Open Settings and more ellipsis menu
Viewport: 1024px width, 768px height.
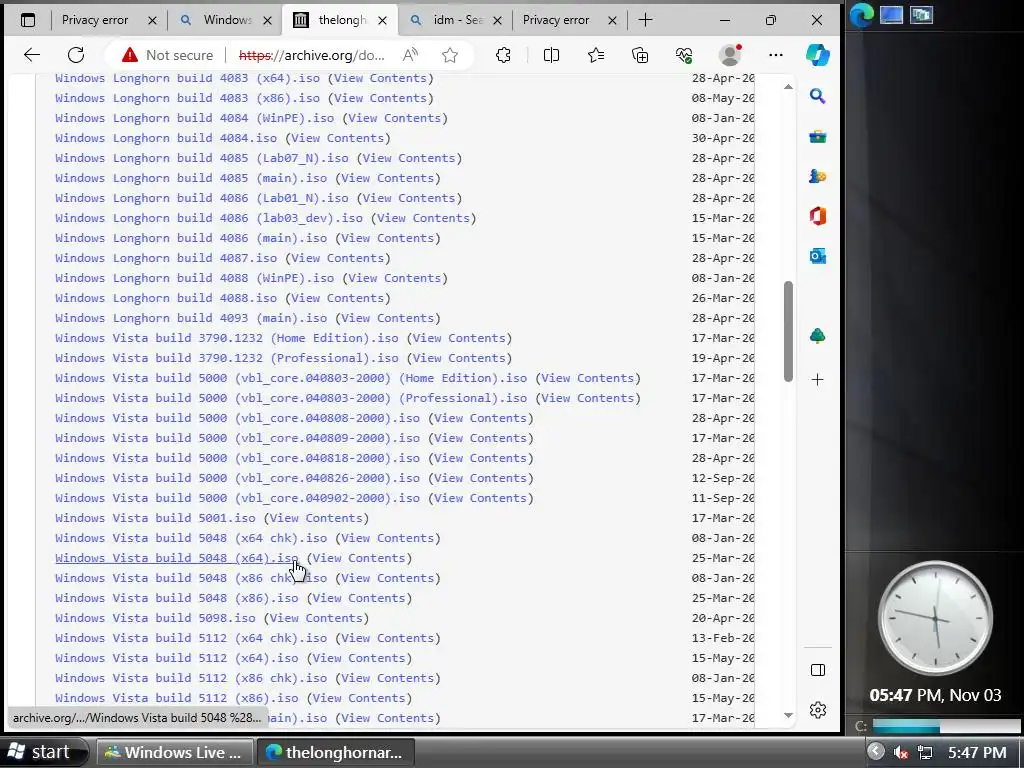(x=776, y=56)
